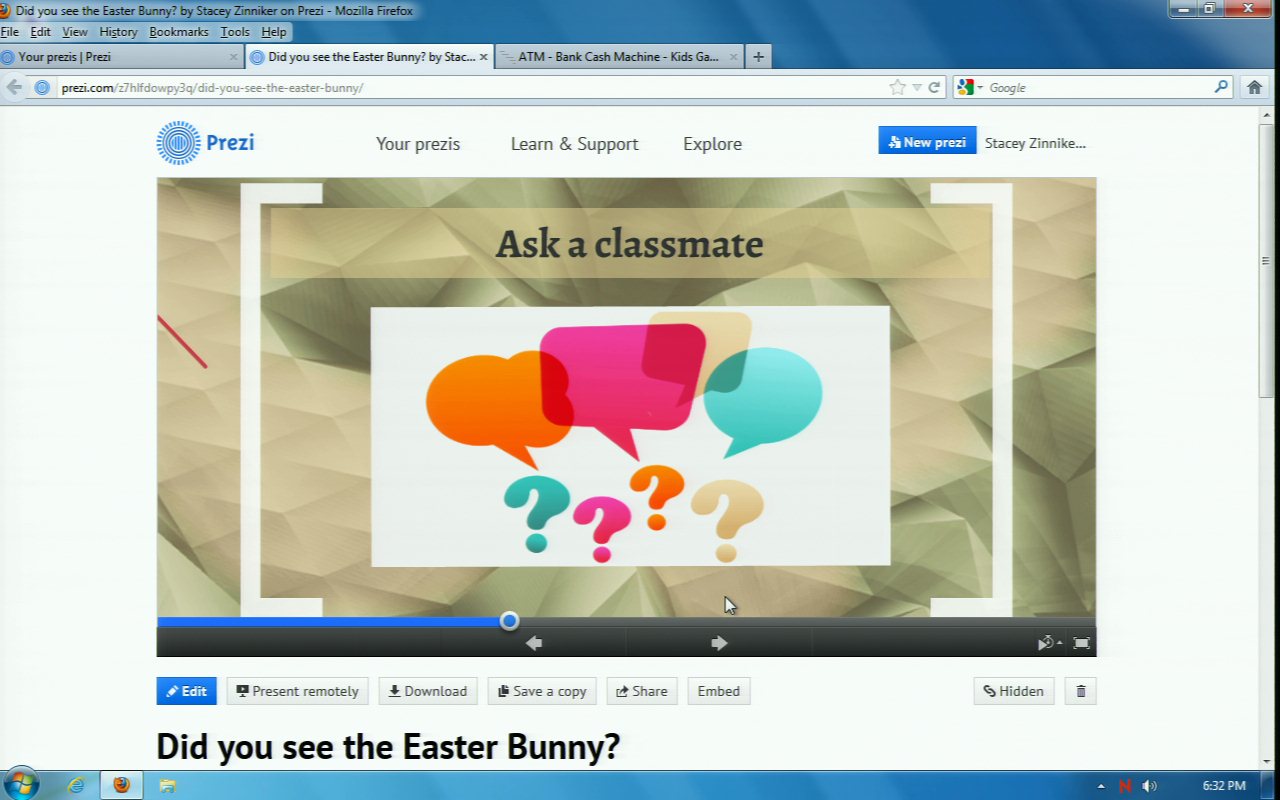Open the URL history dropdown arrow
This screenshot has height=800, width=1280.
pos(917,87)
